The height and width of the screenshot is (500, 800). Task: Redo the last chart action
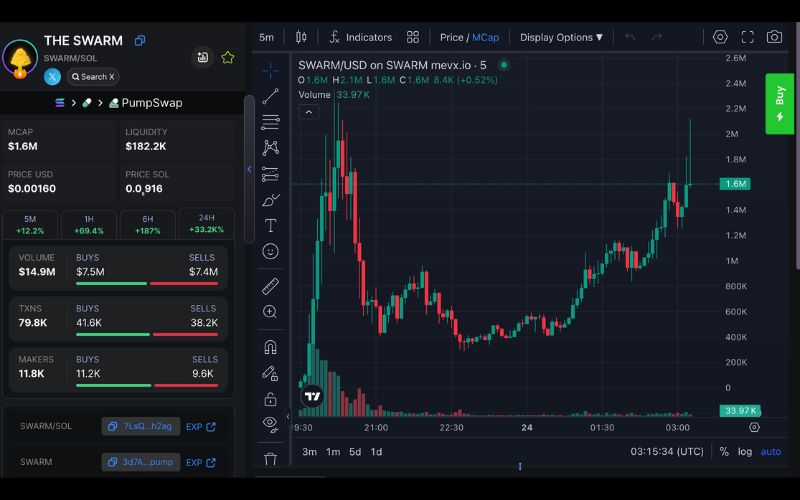pos(657,37)
